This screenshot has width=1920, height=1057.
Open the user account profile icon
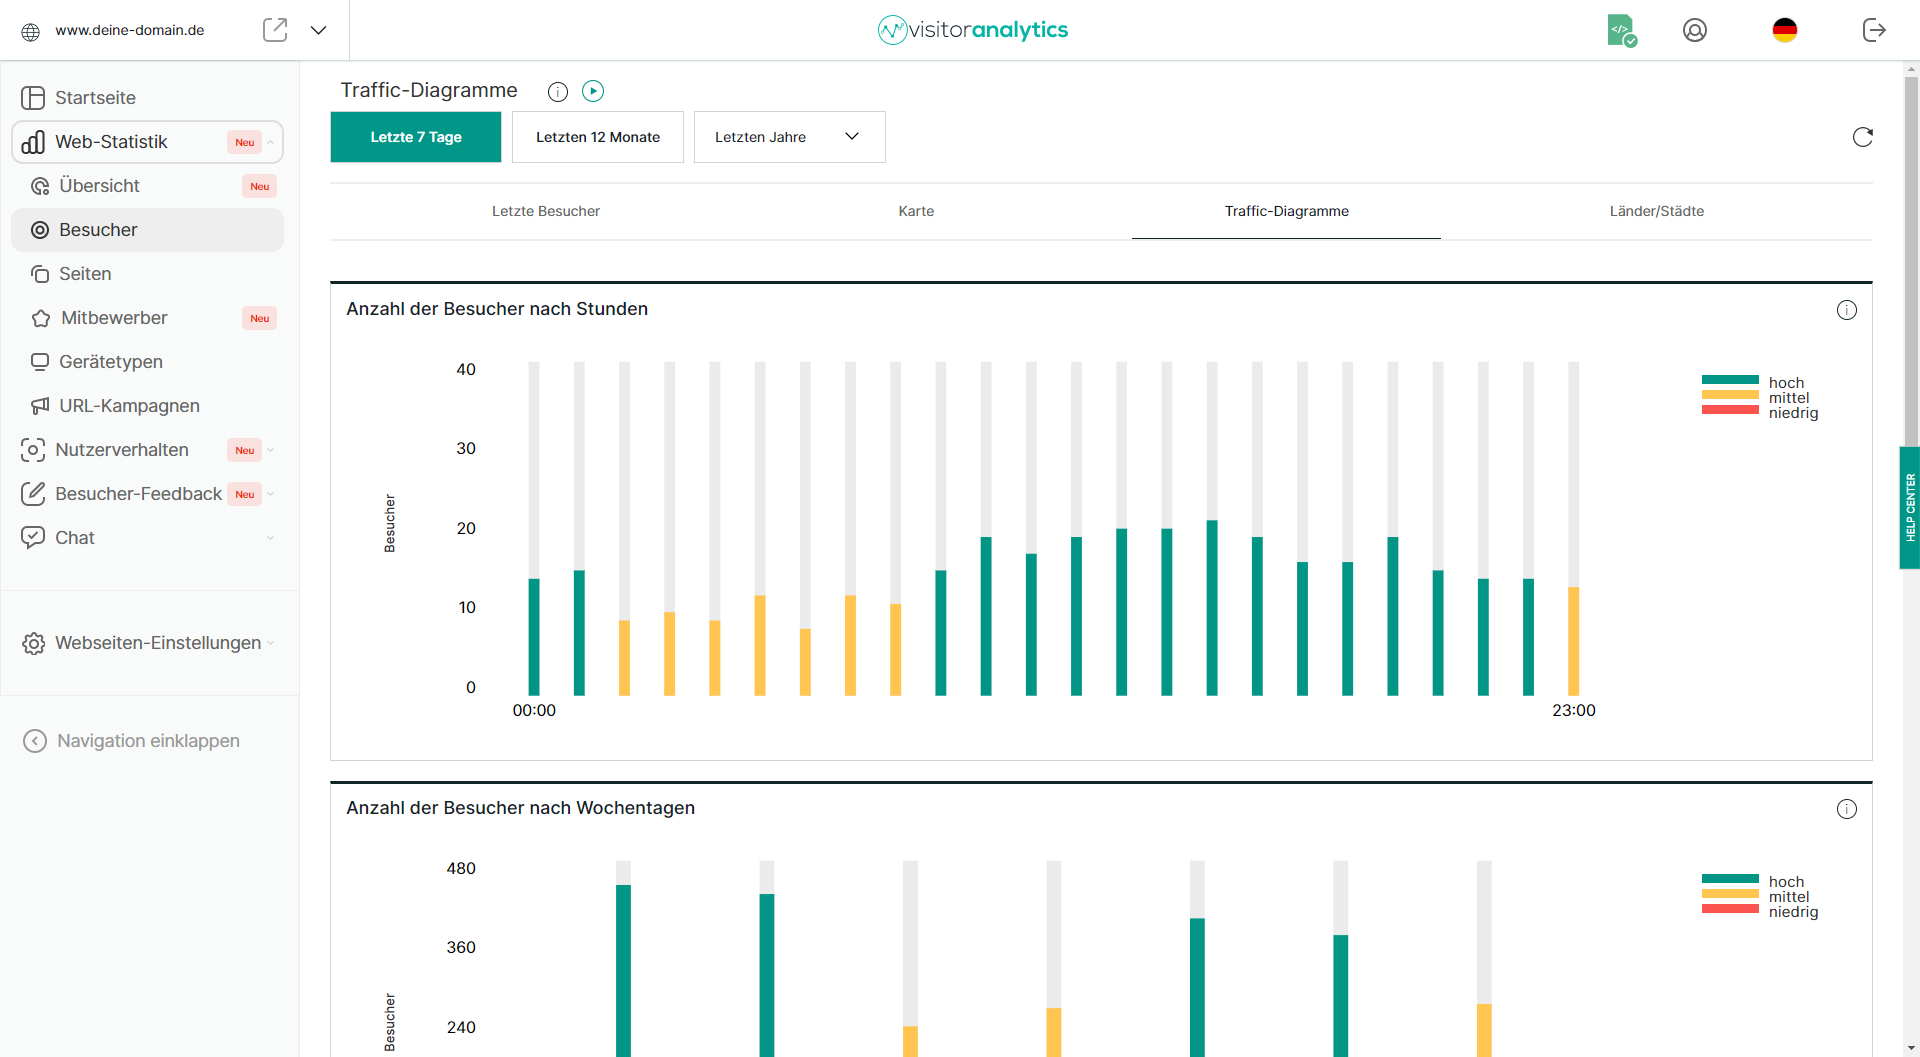click(x=1695, y=30)
